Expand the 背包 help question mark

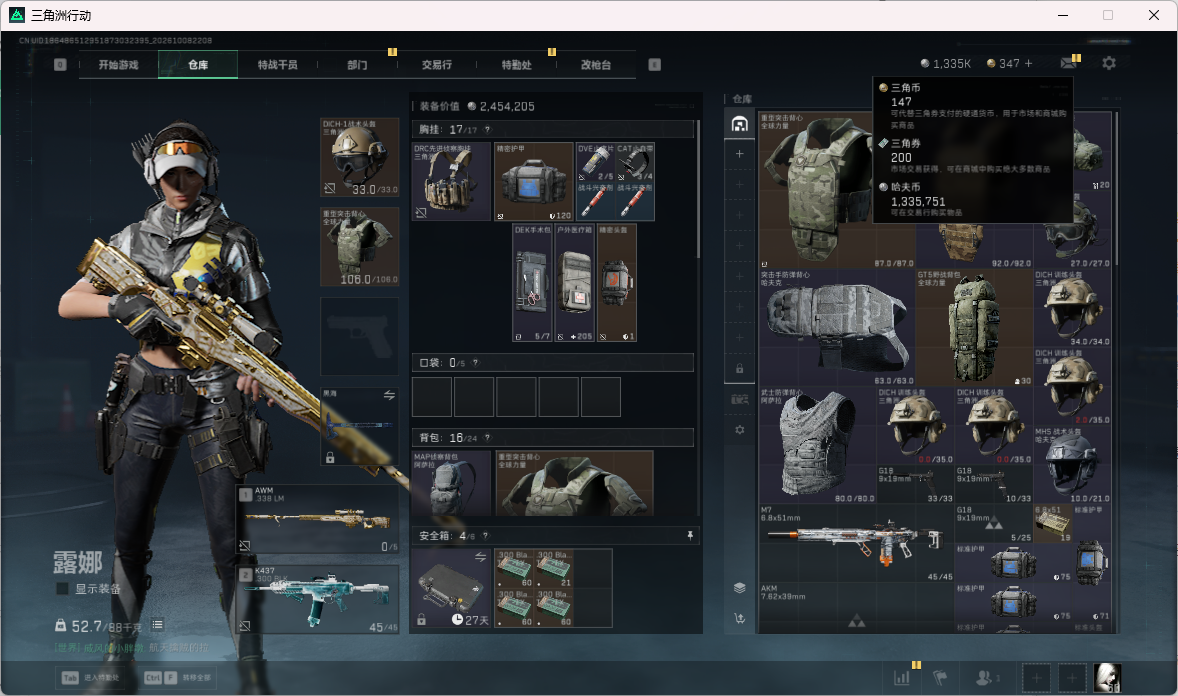(487, 437)
